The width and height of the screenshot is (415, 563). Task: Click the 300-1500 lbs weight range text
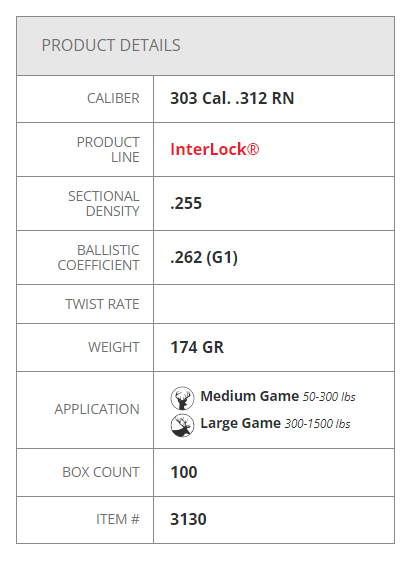click(x=317, y=424)
